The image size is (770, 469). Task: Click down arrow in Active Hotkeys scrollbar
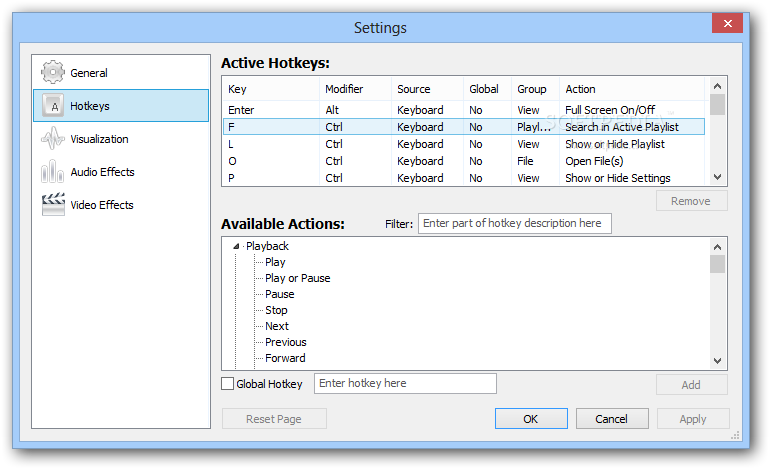click(x=717, y=177)
